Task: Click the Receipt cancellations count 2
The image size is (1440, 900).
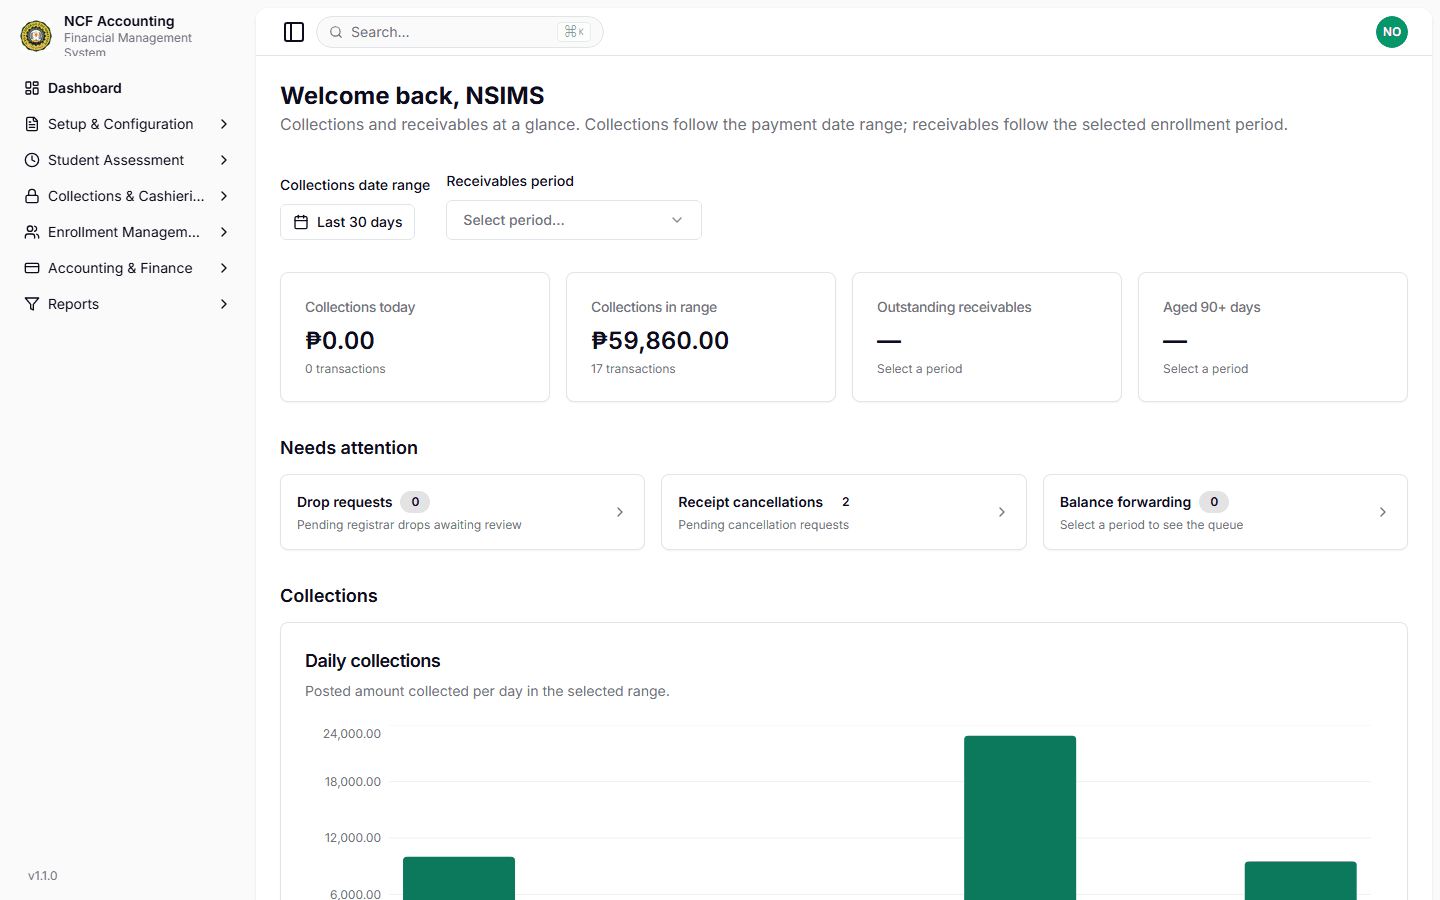Action: [x=846, y=502]
